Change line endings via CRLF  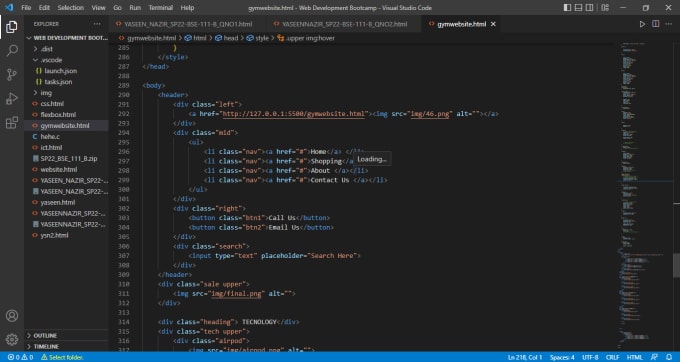click(x=612, y=357)
